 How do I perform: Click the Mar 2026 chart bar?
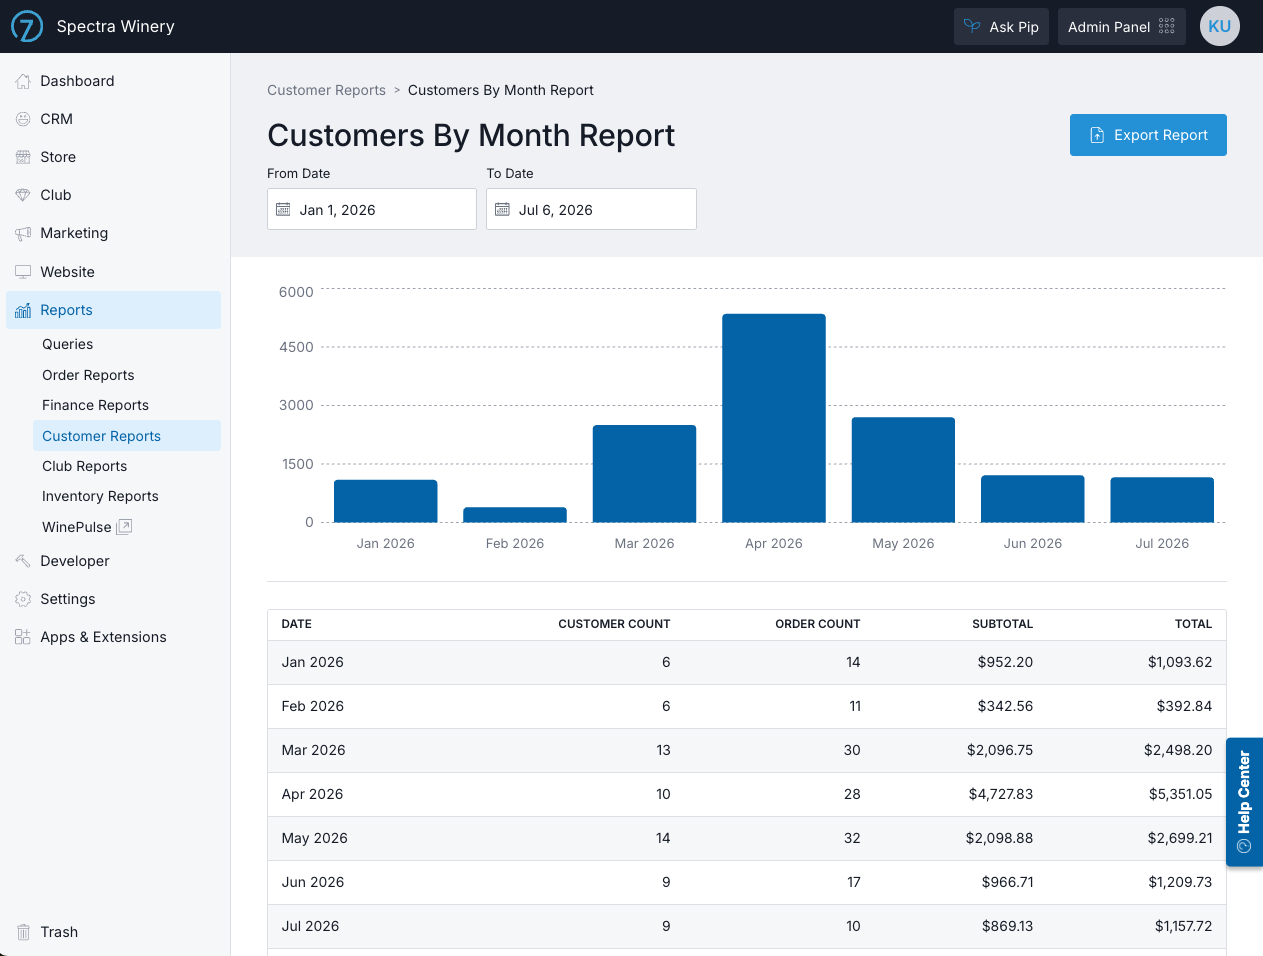click(644, 474)
